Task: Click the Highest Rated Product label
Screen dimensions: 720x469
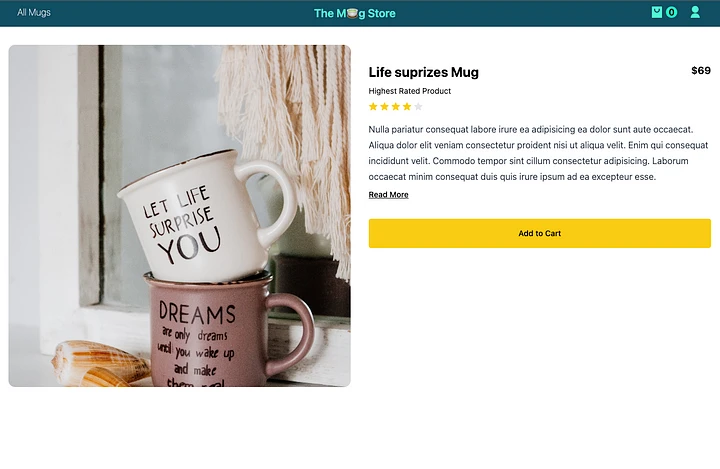Action: (x=410, y=91)
